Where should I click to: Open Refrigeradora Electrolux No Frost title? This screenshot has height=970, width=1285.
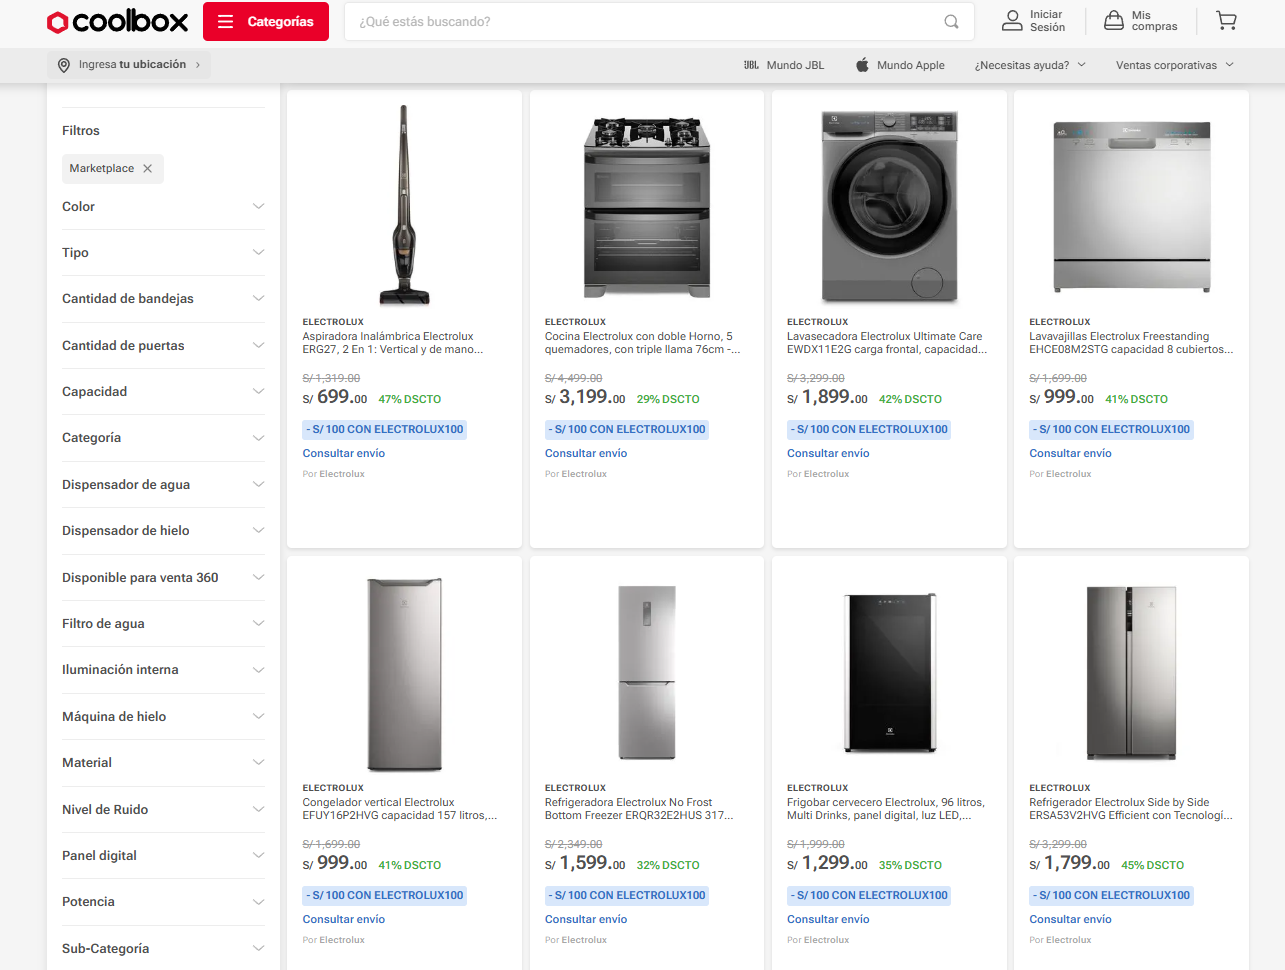(639, 809)
